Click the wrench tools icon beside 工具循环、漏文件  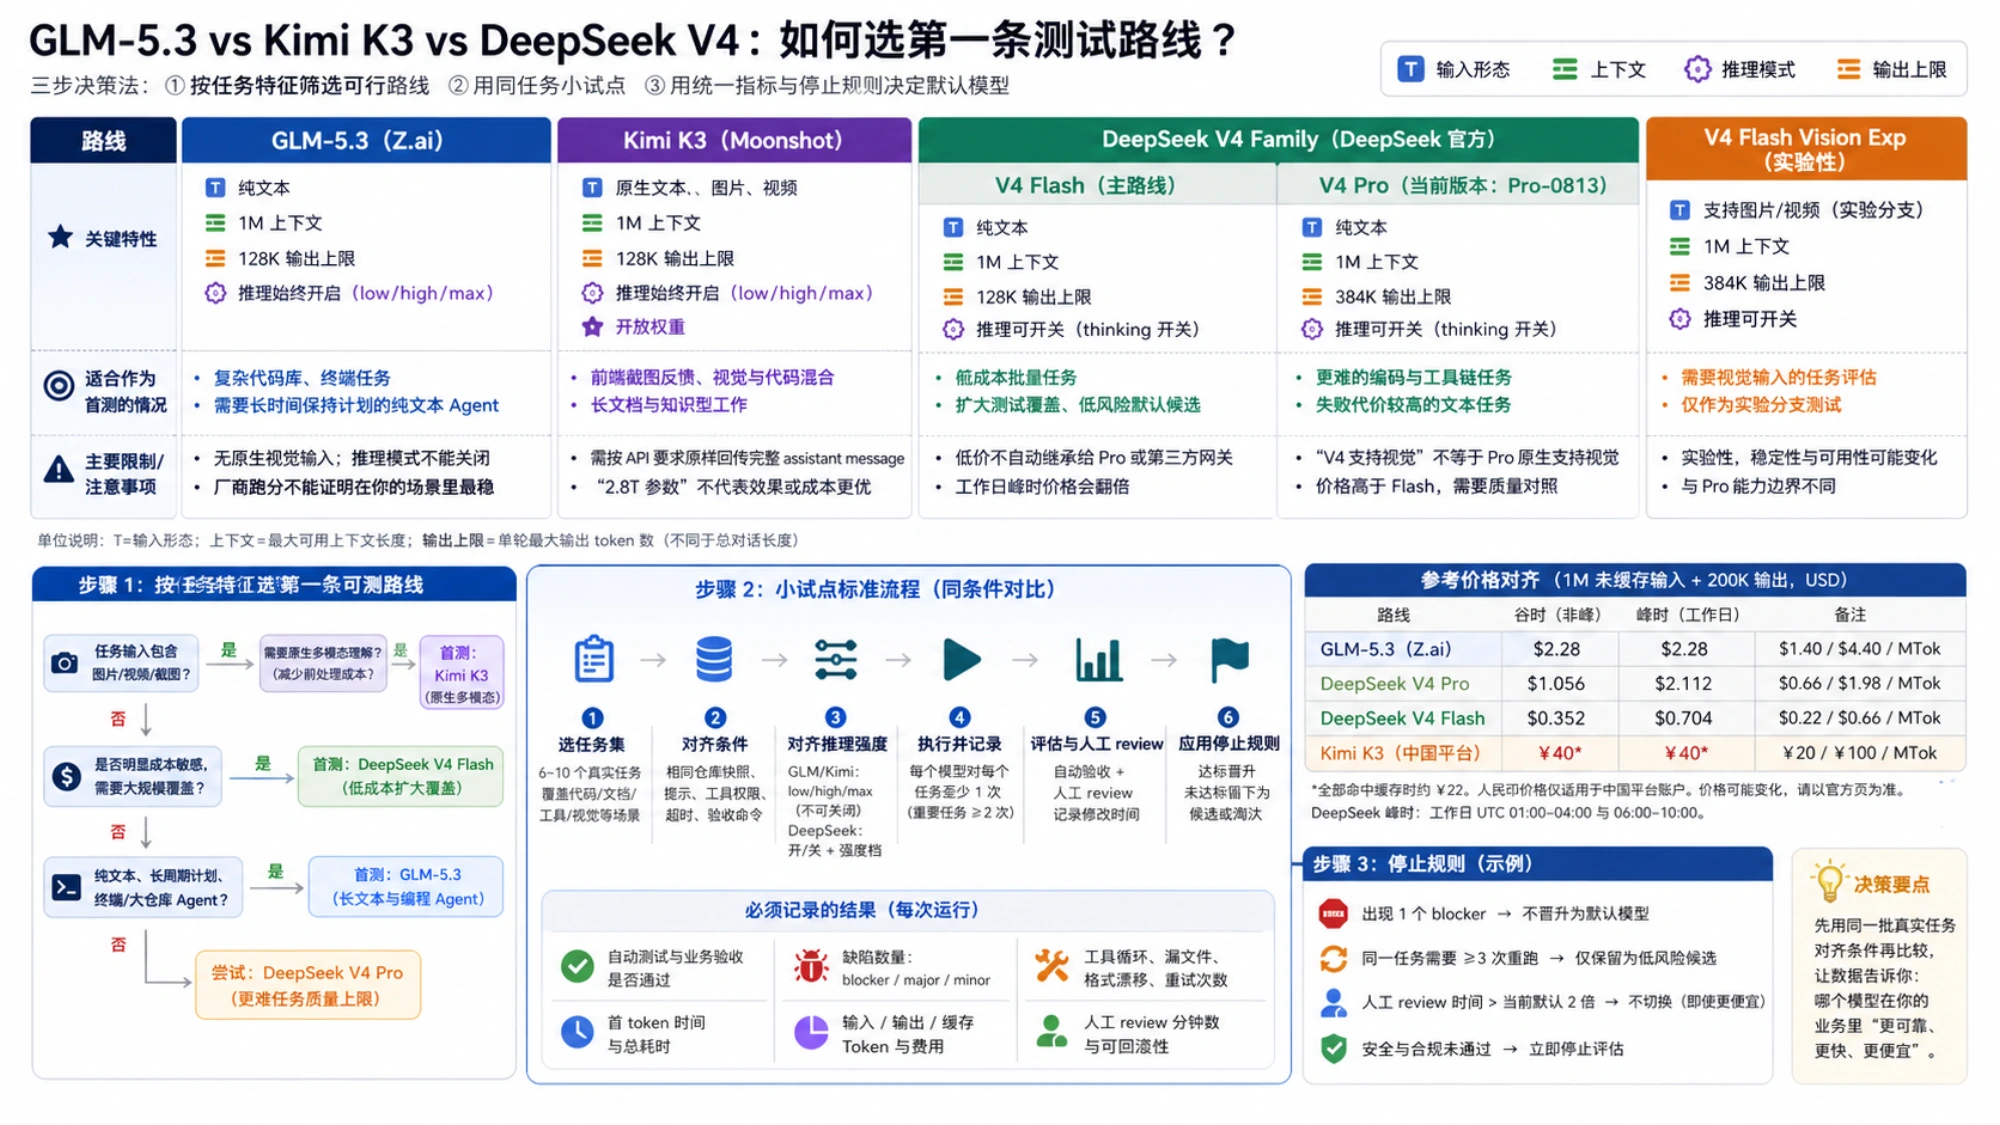tap(1051, 965)
